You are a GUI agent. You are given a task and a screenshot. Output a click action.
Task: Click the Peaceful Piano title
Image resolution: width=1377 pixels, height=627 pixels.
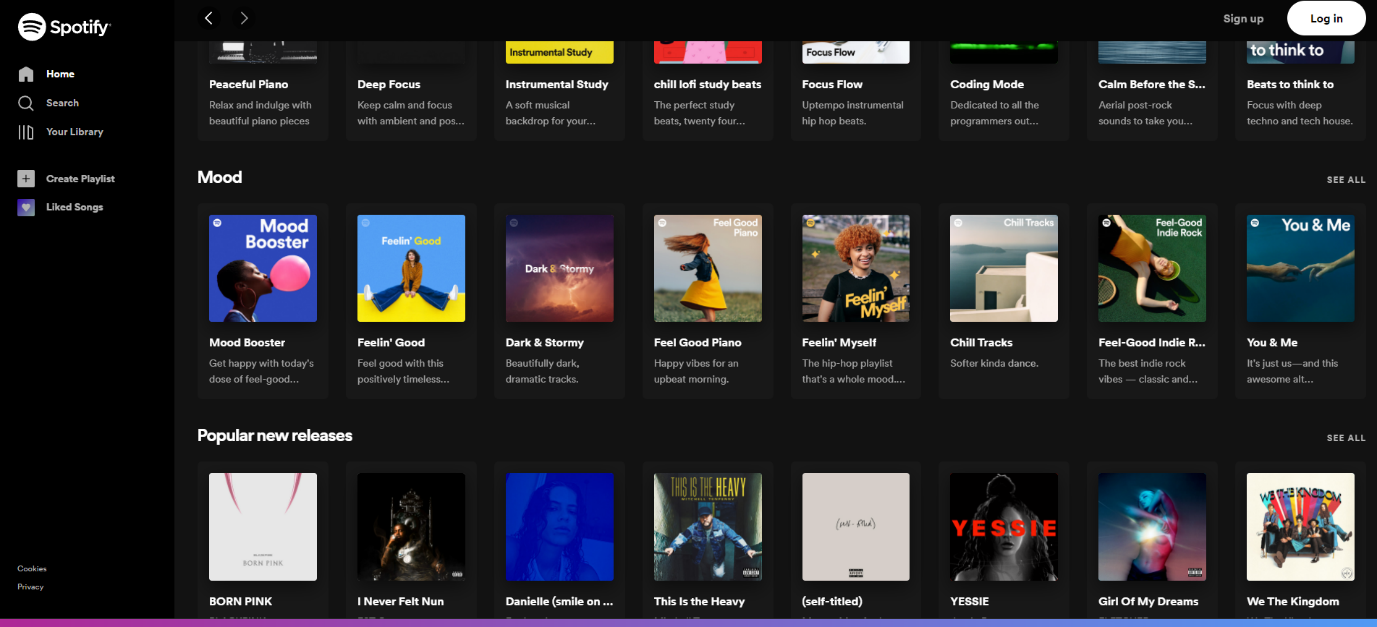click(x=248, y=84)
